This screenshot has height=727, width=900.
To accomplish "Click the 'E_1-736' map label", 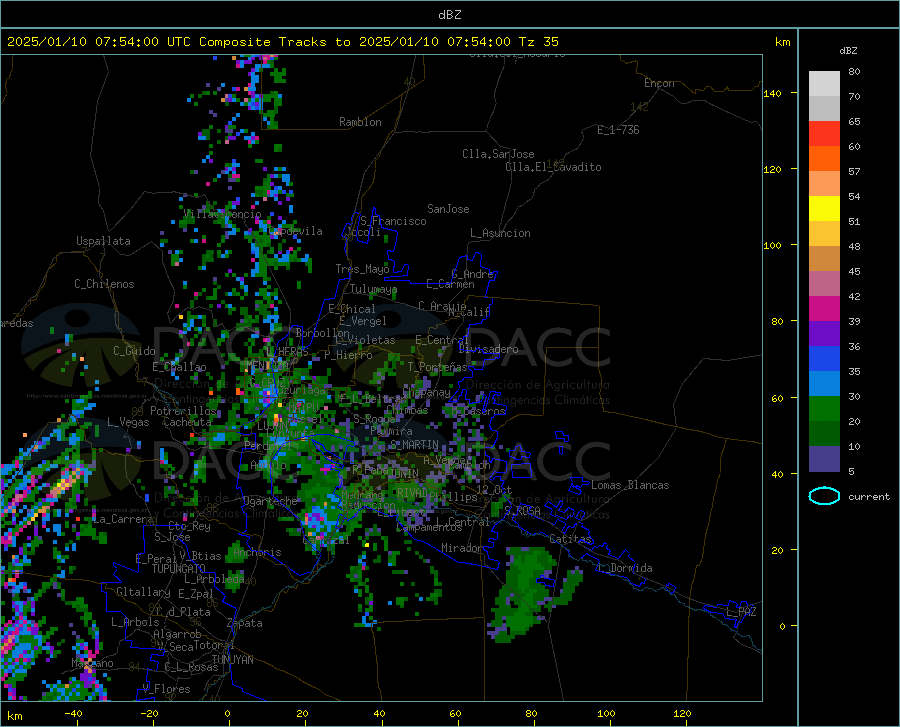I will pos(618,130).
